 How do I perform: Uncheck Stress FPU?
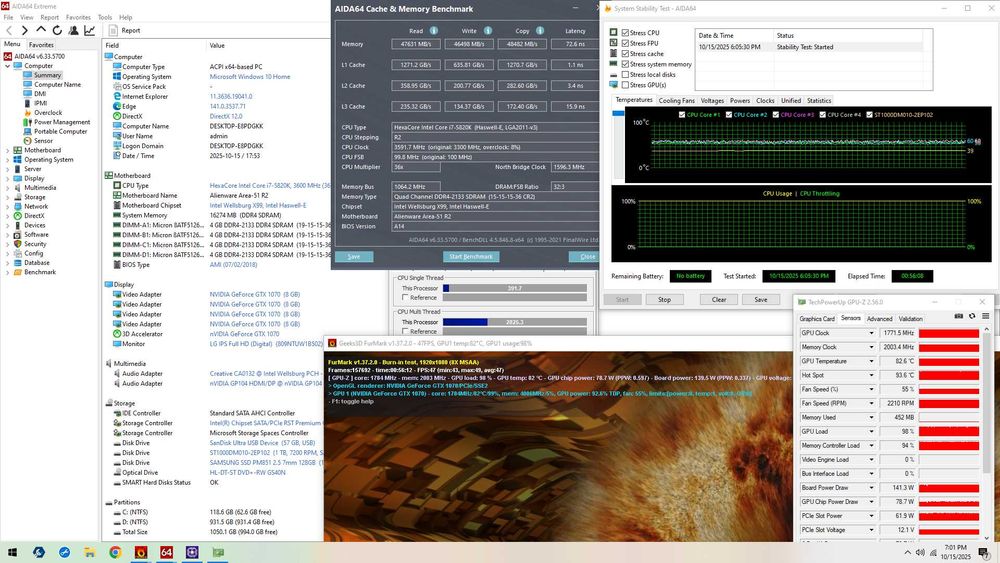[626, 43]
